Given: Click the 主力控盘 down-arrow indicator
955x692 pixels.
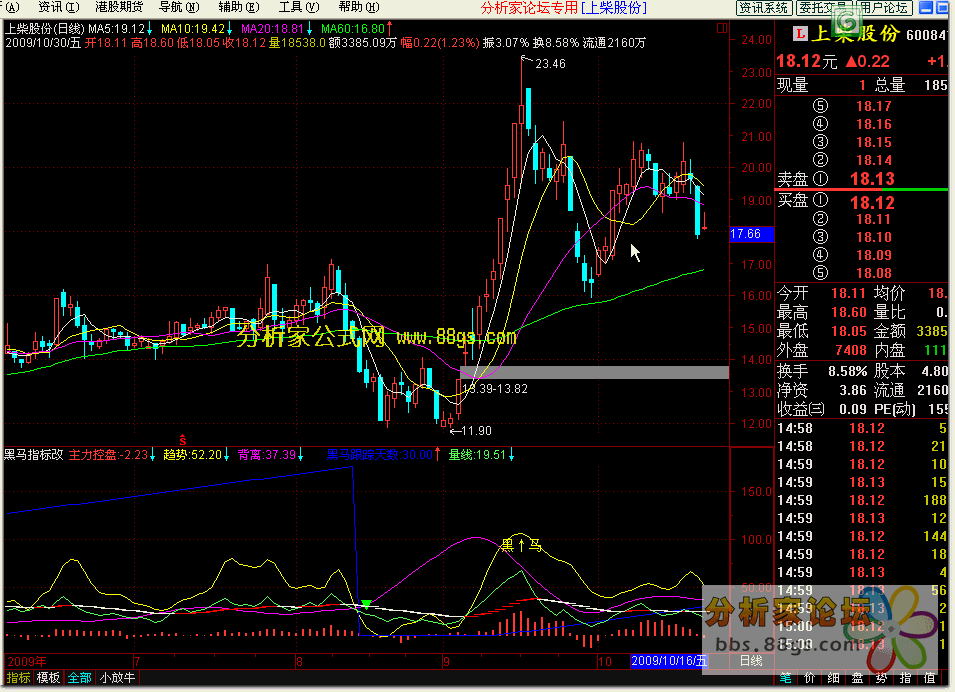Looking at the screenshot, I should 152,454.
